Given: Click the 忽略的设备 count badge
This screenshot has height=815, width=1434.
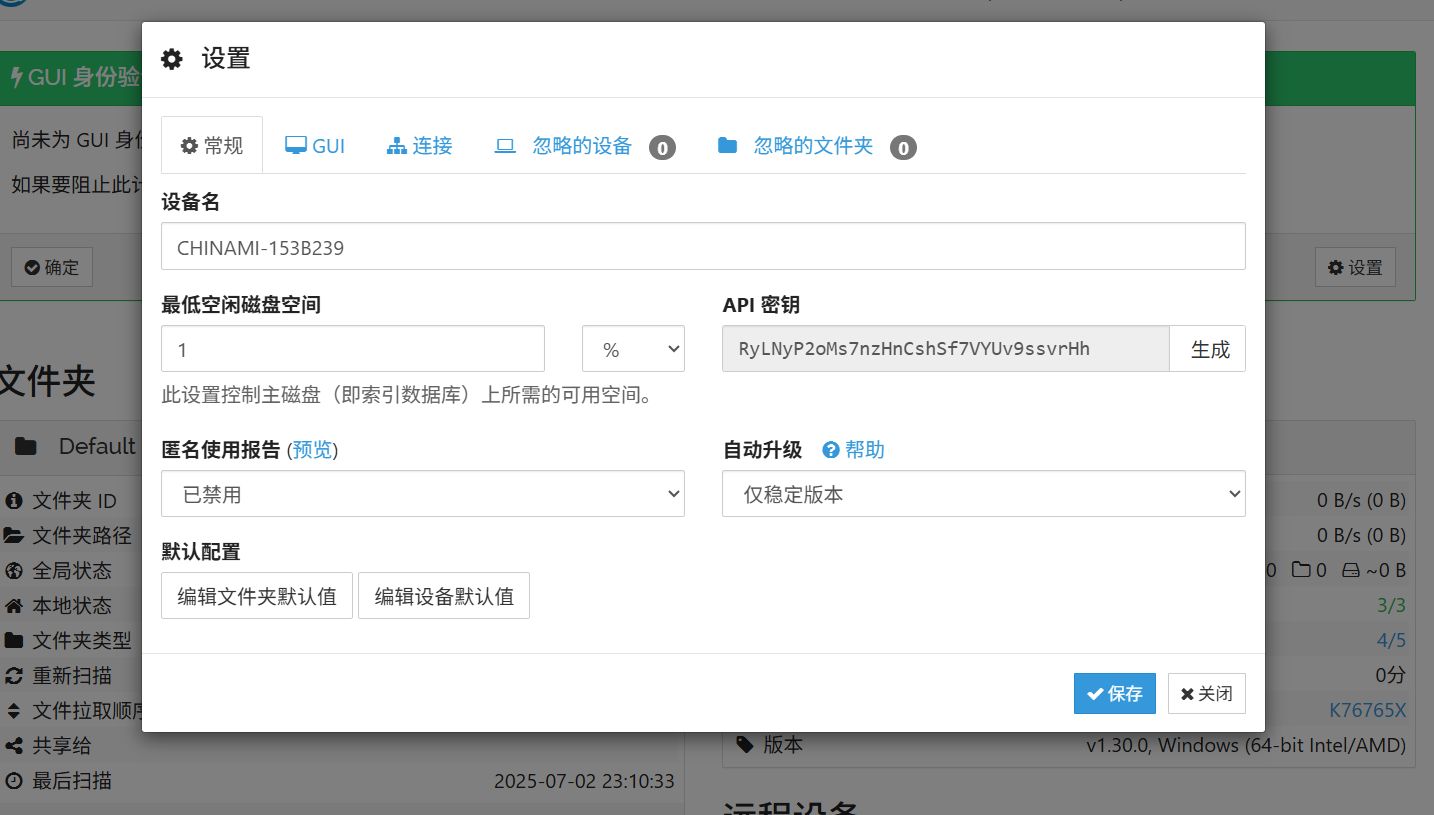Looking at the screenshot, I should [662, 148].
